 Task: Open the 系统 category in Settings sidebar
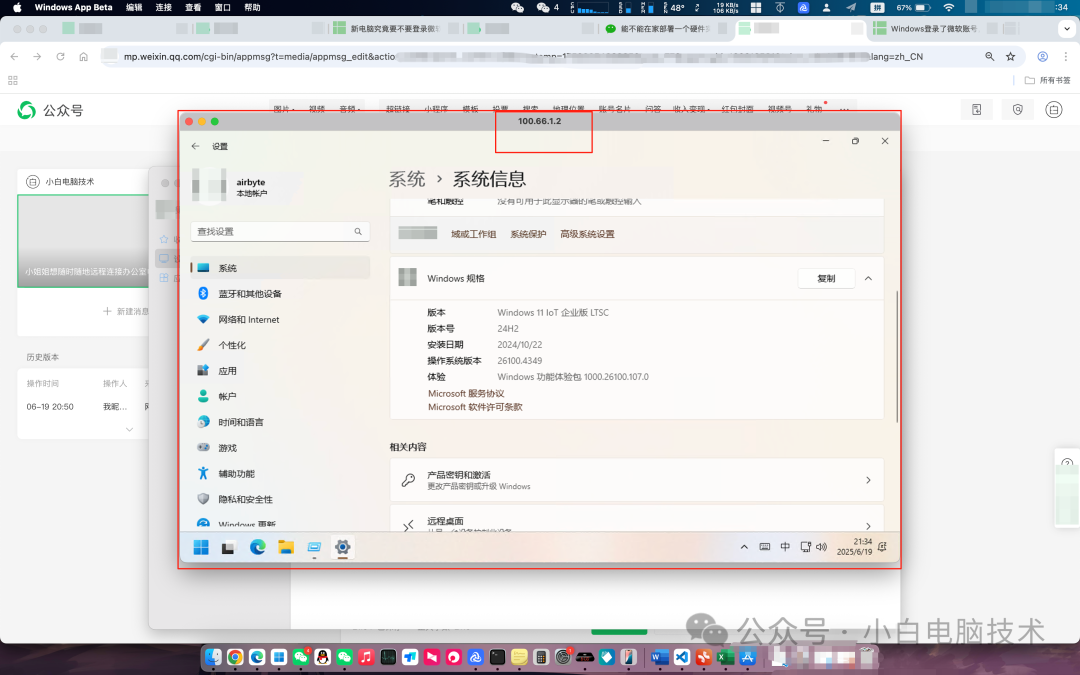tap(280, 268)
